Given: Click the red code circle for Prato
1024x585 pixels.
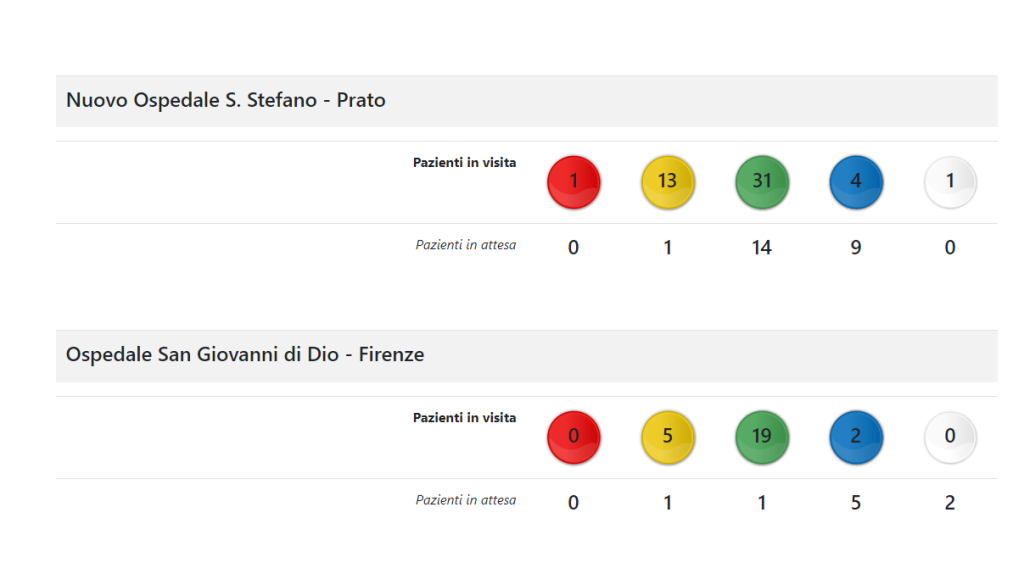Looking at the screenshot, I should click(574, 182).
